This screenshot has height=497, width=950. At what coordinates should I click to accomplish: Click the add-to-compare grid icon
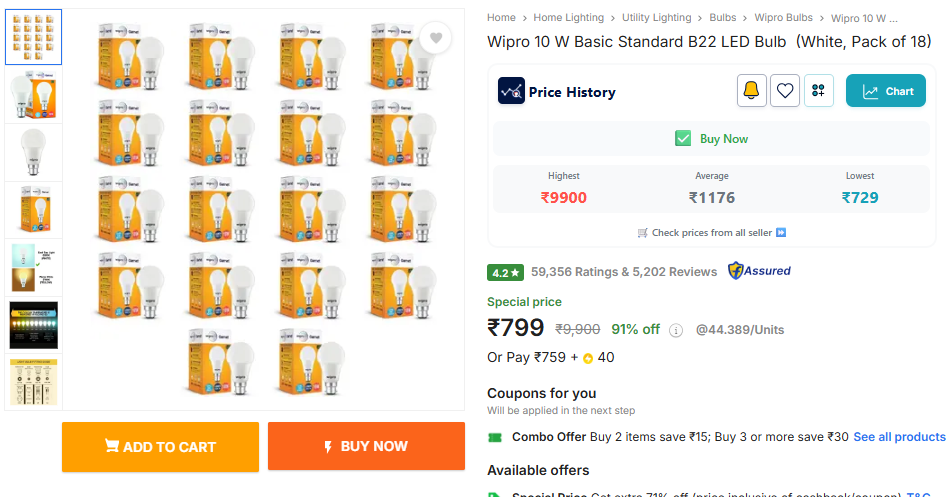tap(819, 91)
